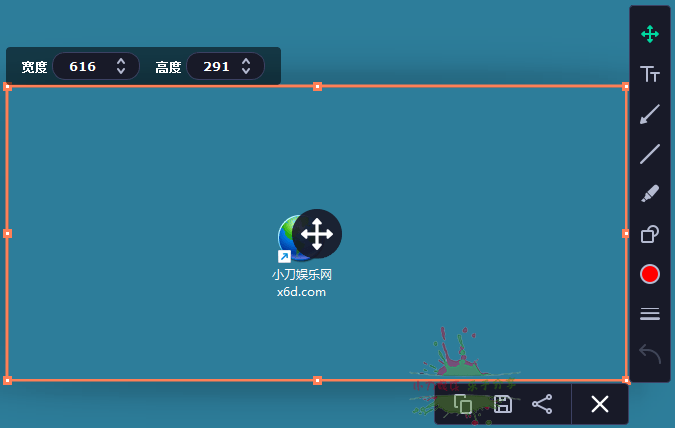Increase width with the up arrow

tap(121, 62)
